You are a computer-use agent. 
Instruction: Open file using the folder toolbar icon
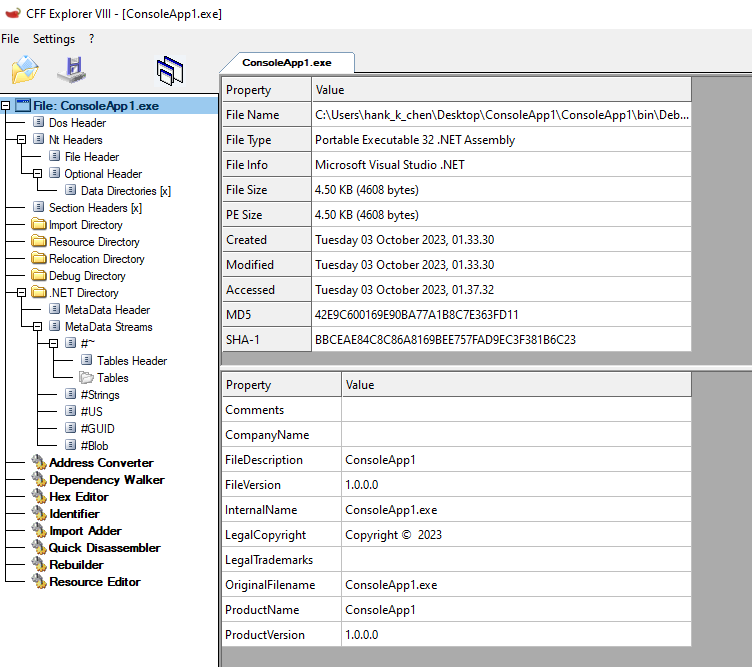coord(25,70)
